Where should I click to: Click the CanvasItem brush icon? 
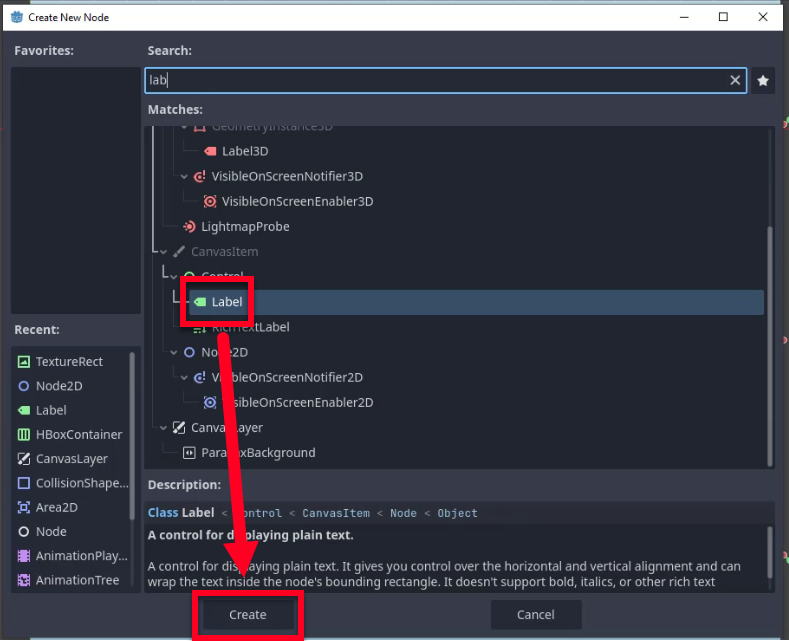(179, 252)
